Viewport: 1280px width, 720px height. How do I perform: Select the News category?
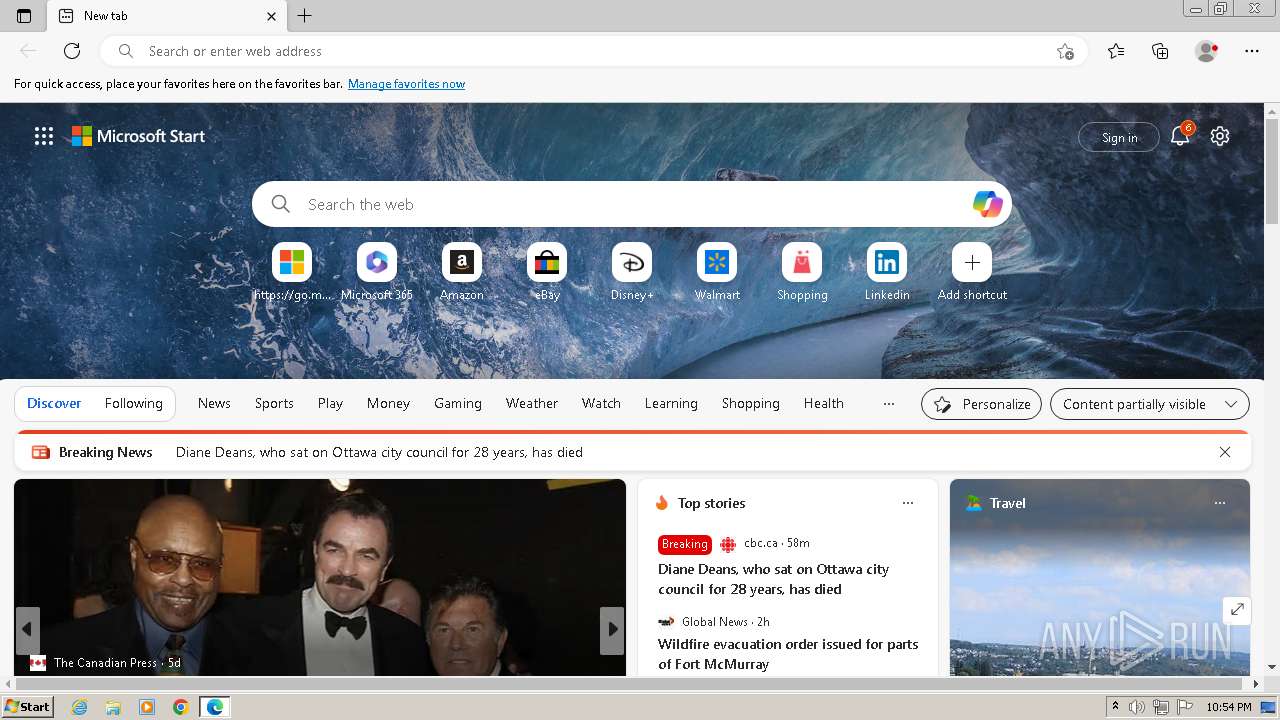click(x=214, y=404)
